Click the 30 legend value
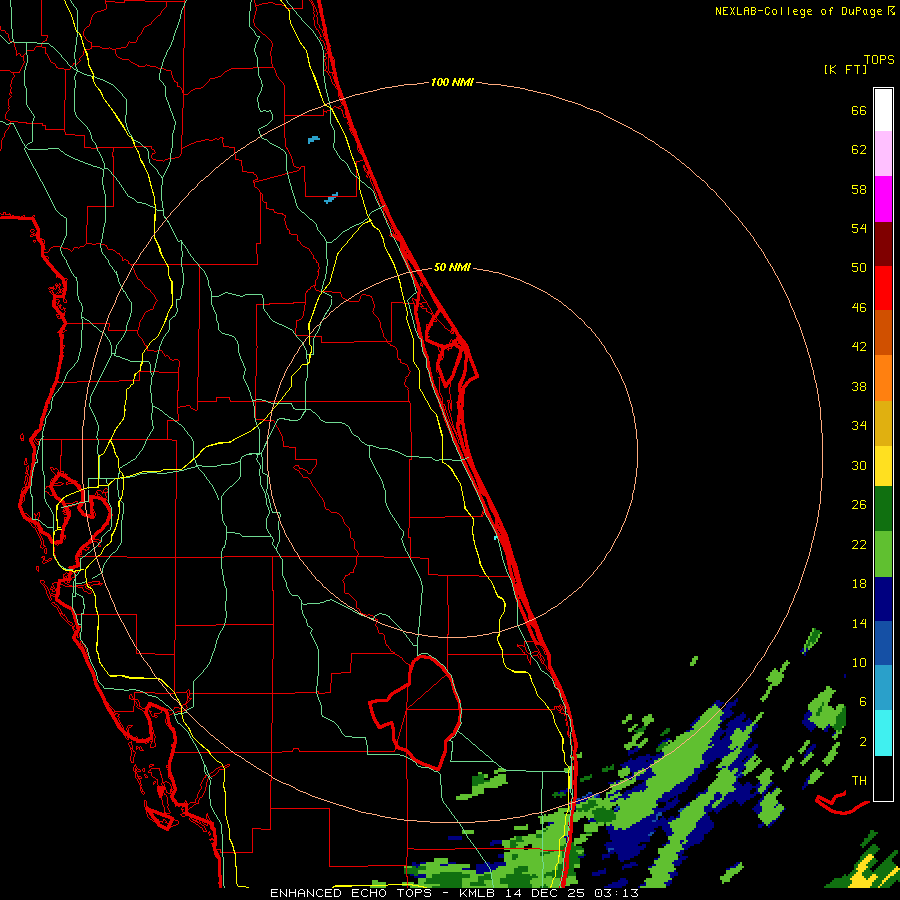 tap(859, 465)
